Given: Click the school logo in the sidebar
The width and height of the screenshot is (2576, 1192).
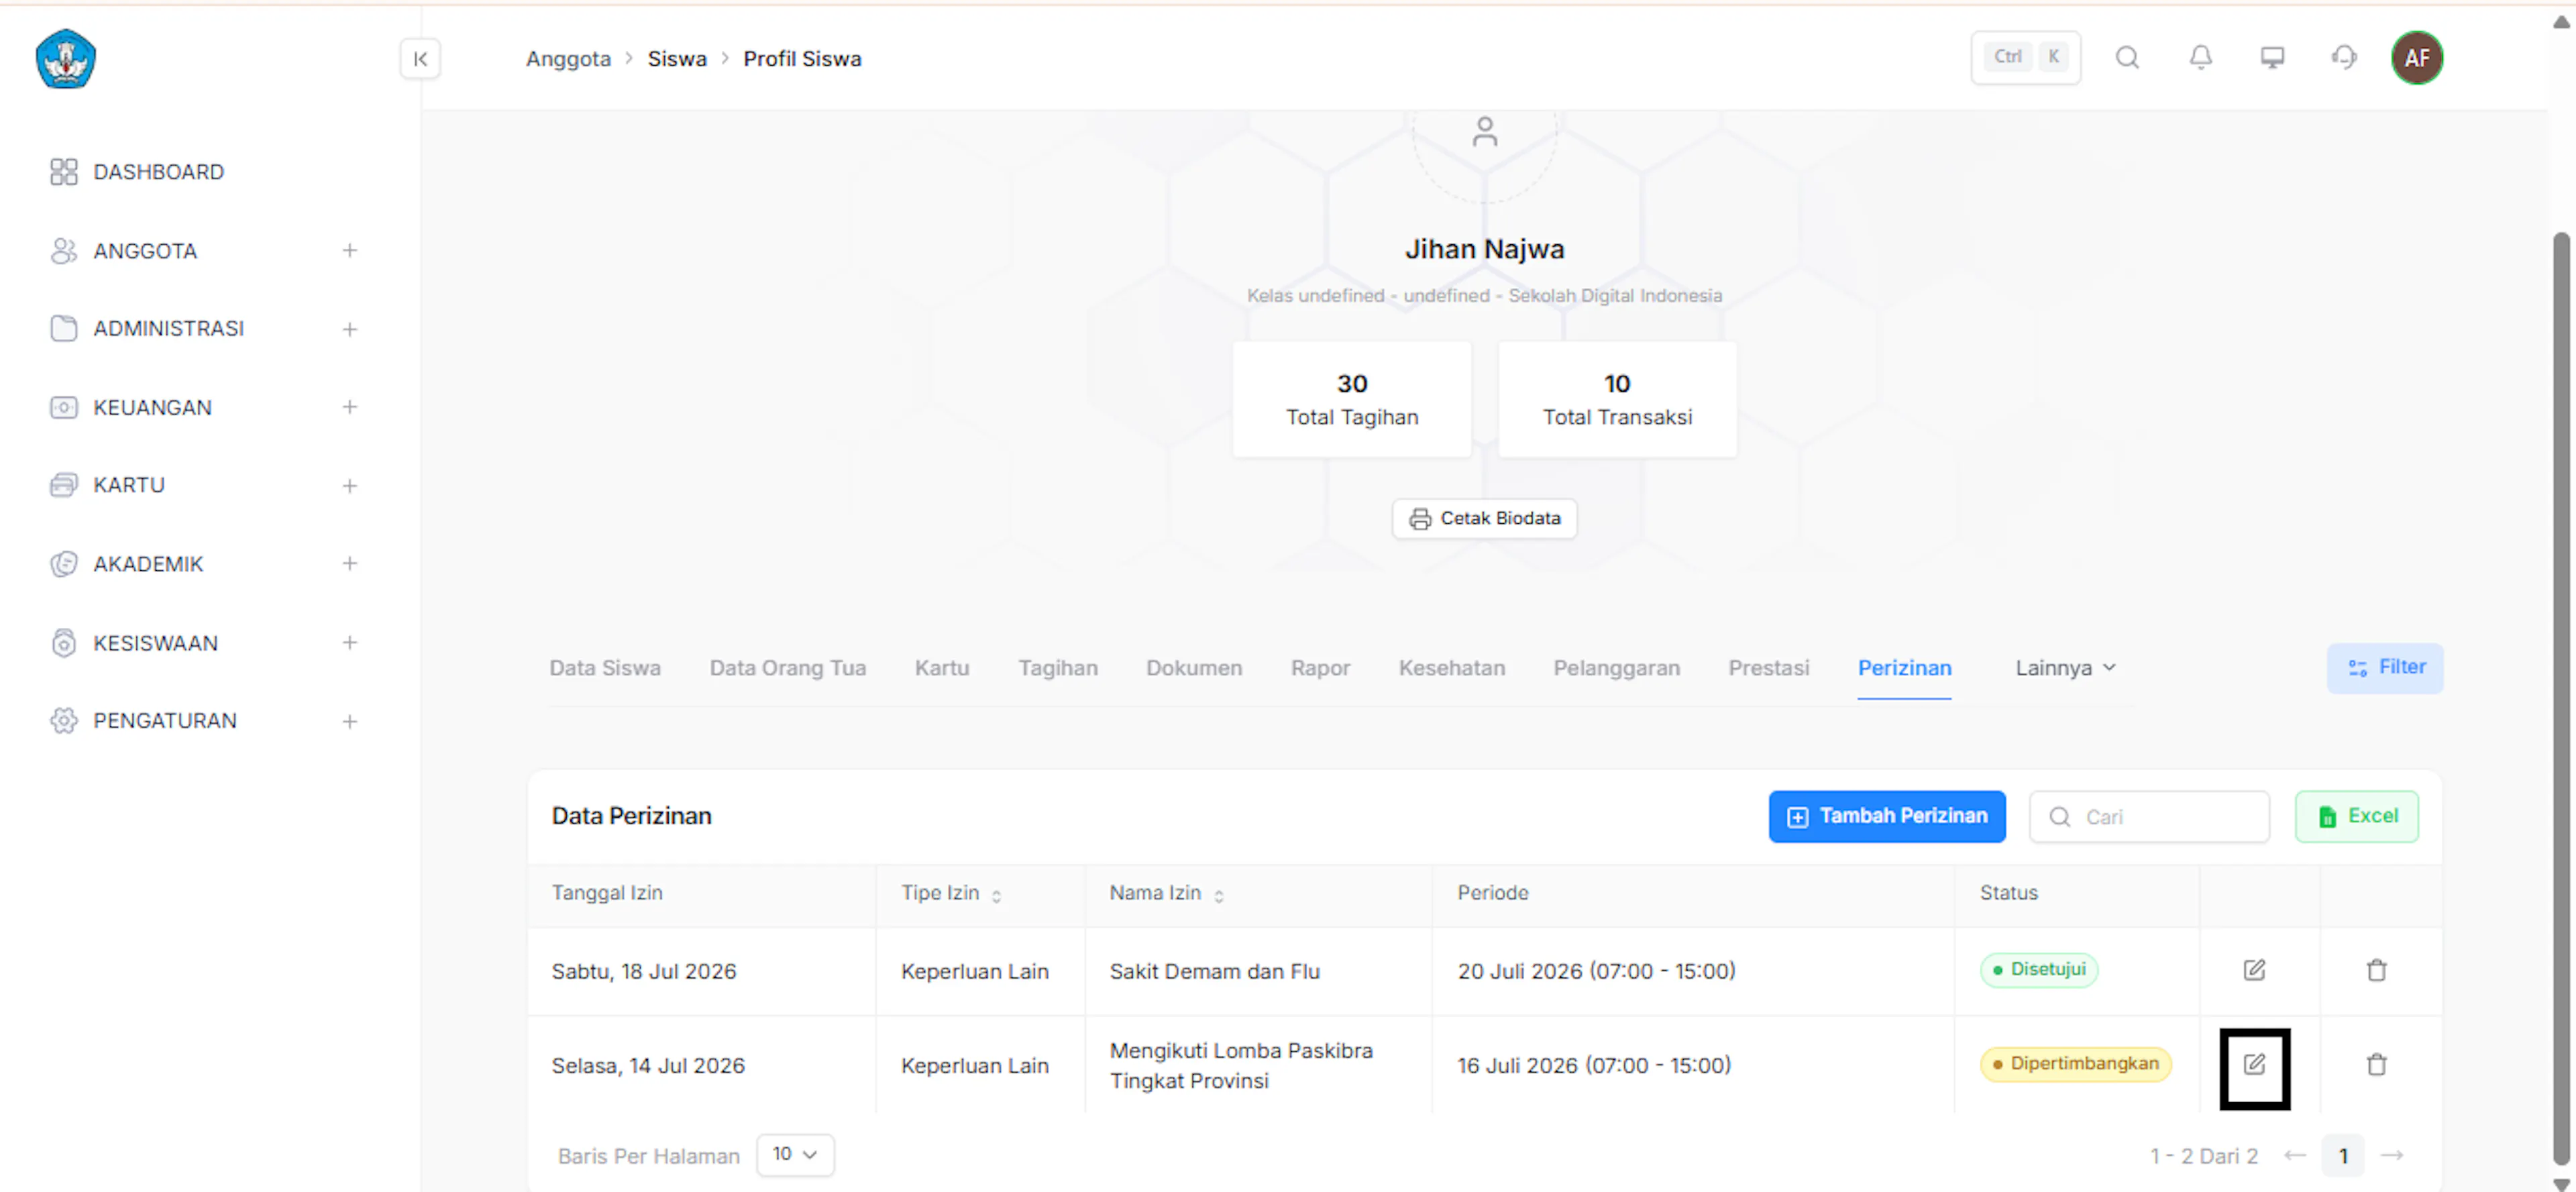Looking at the screenshot, I should click(65, 59).
